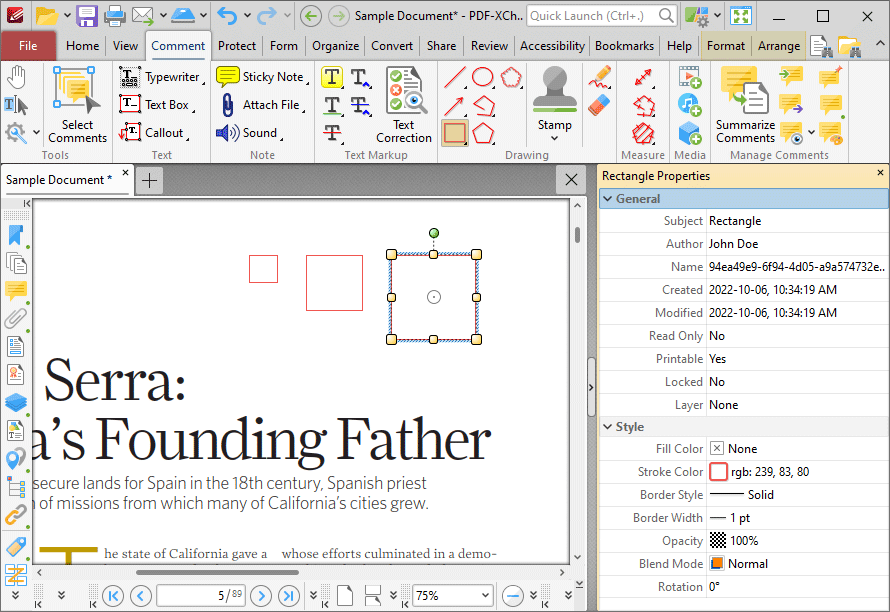Select the Arrow drawing tool
Screen dimensions: 890x612
click(x=455, y=105)
